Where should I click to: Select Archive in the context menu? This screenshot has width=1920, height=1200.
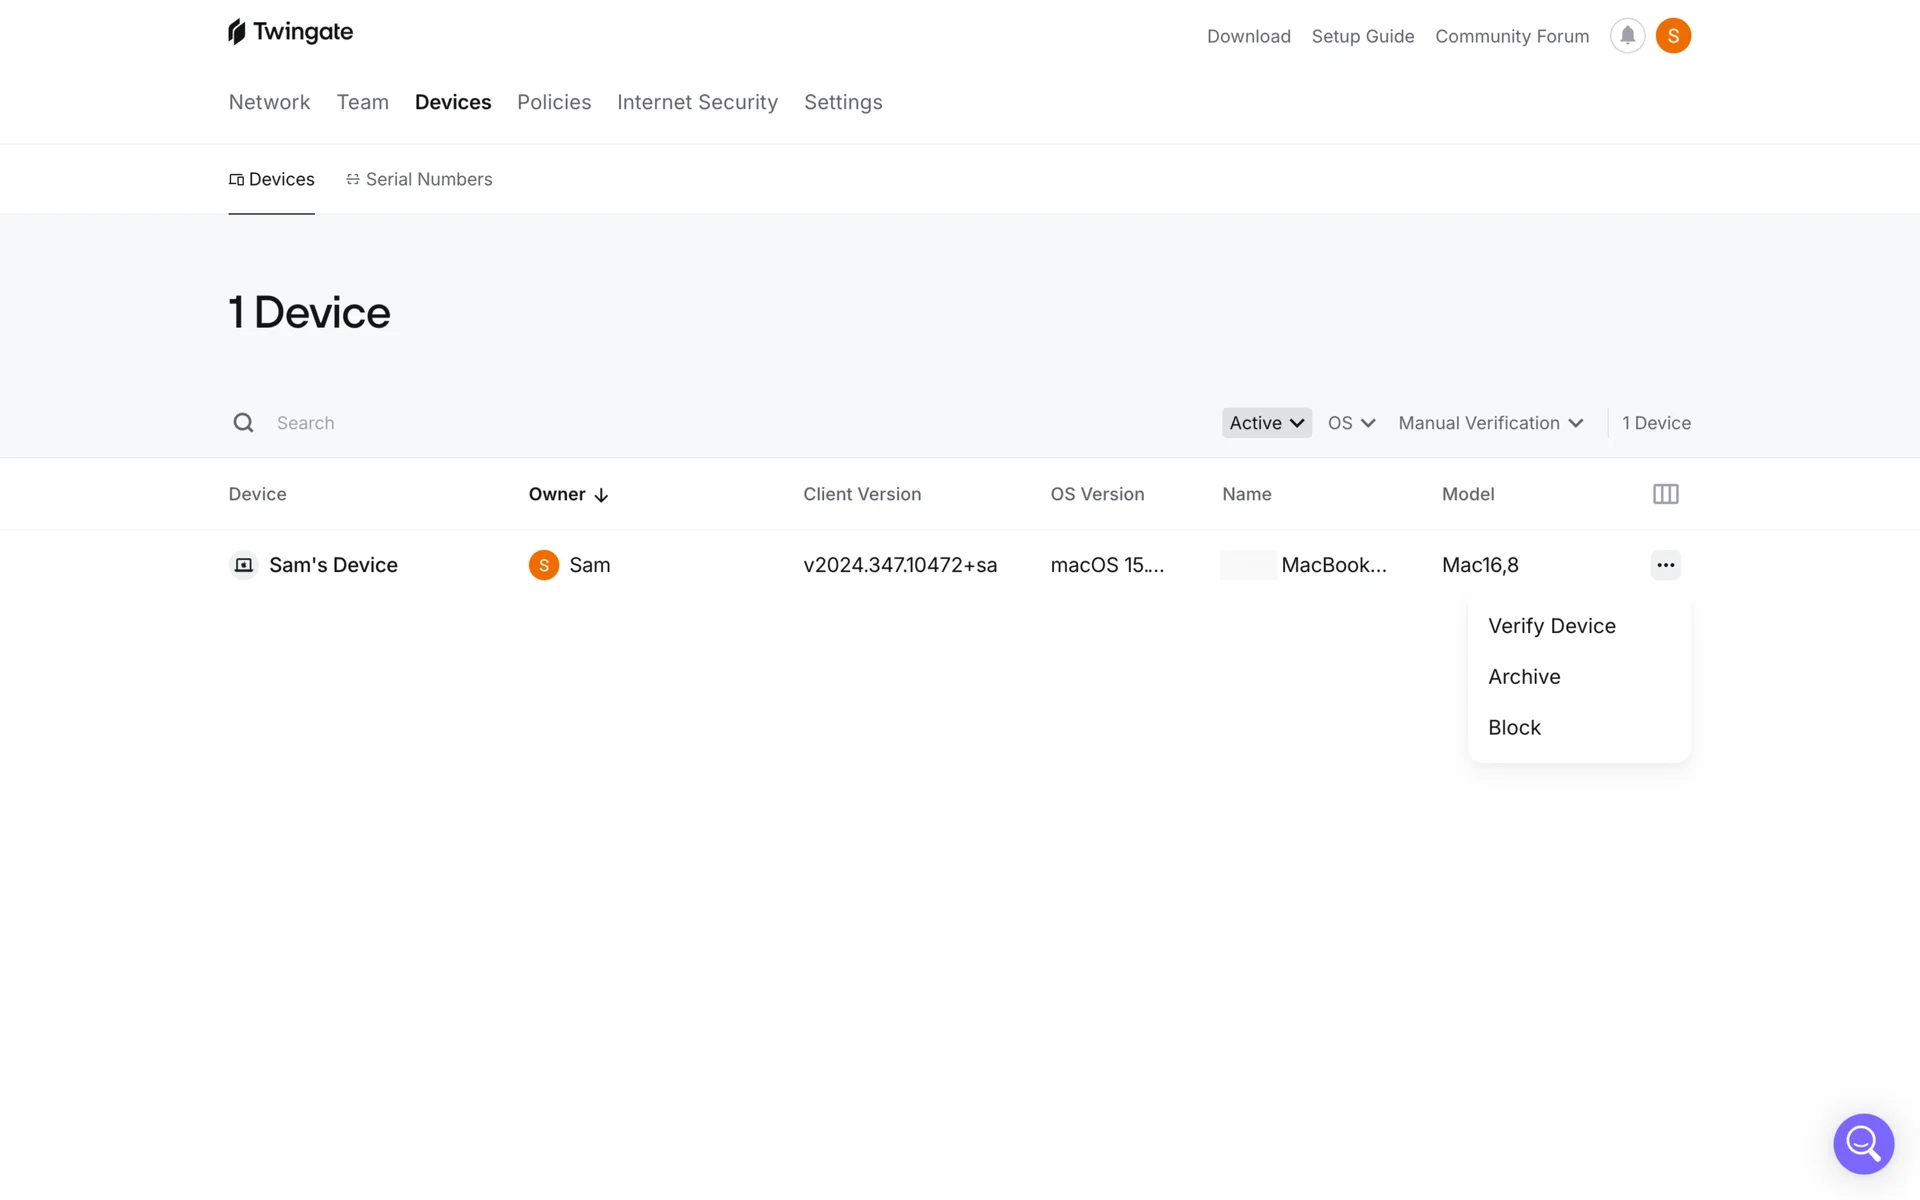pyautogui.click(x=1524, y=677)
